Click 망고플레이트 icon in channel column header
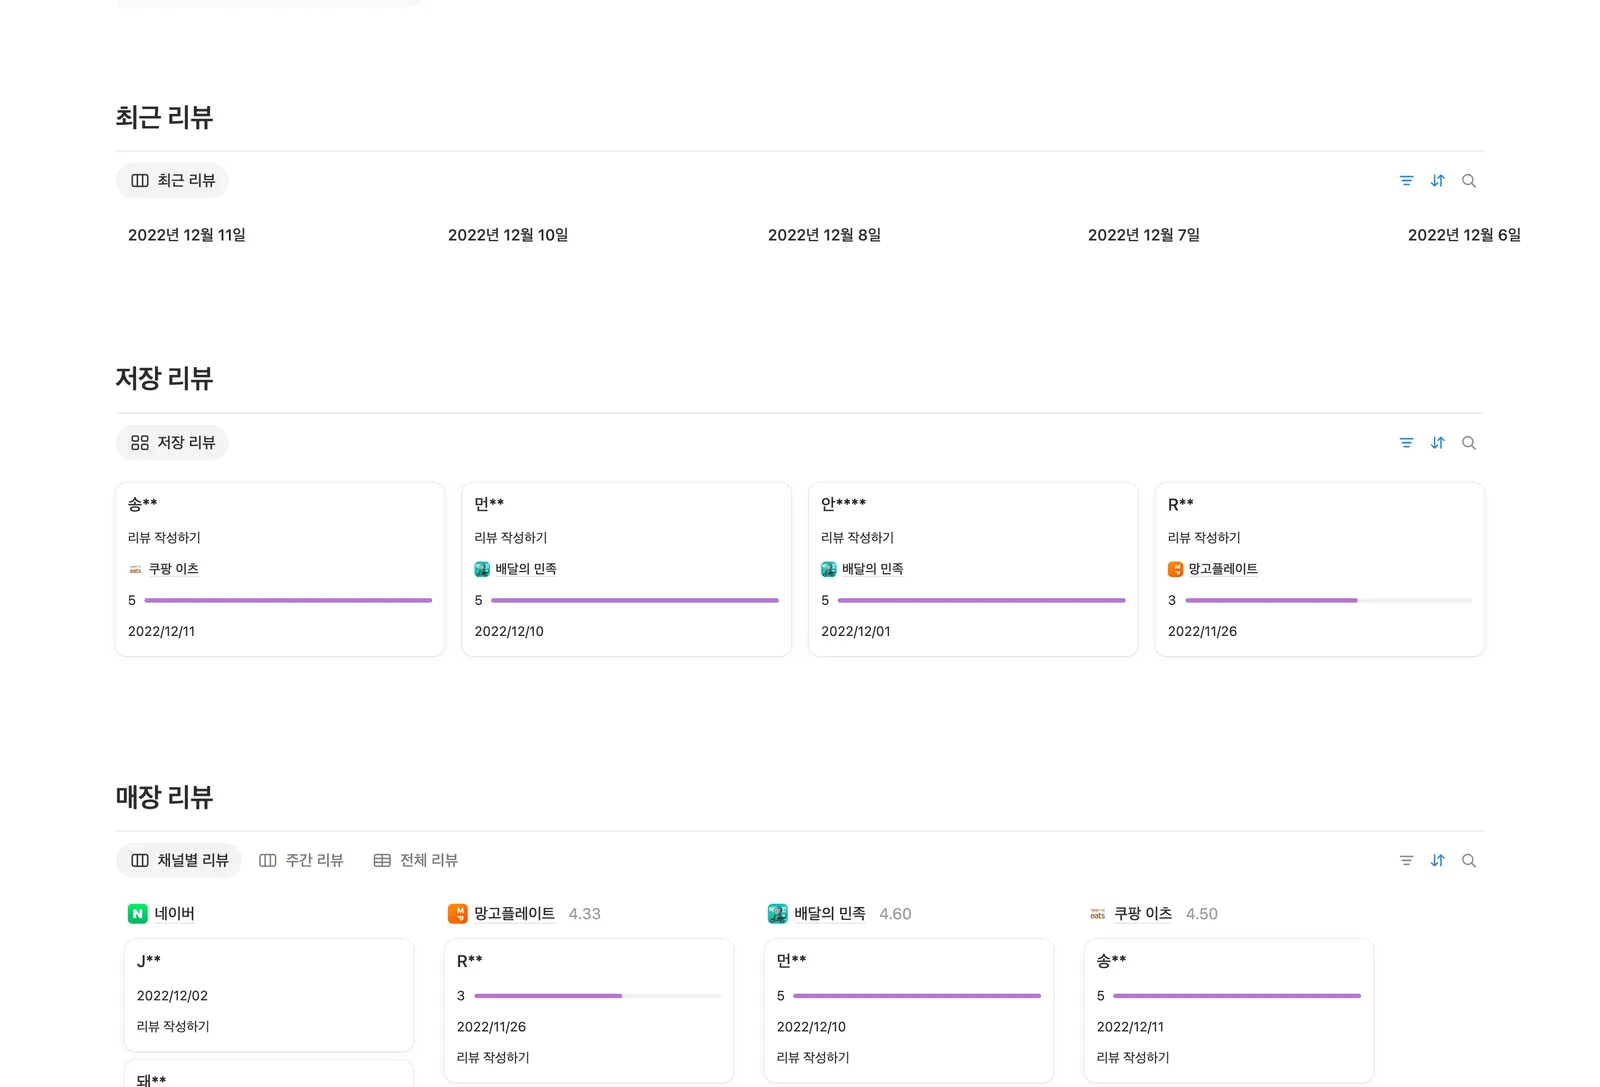The width and height of the screenshot is (1600, 1087). [458, 914]
